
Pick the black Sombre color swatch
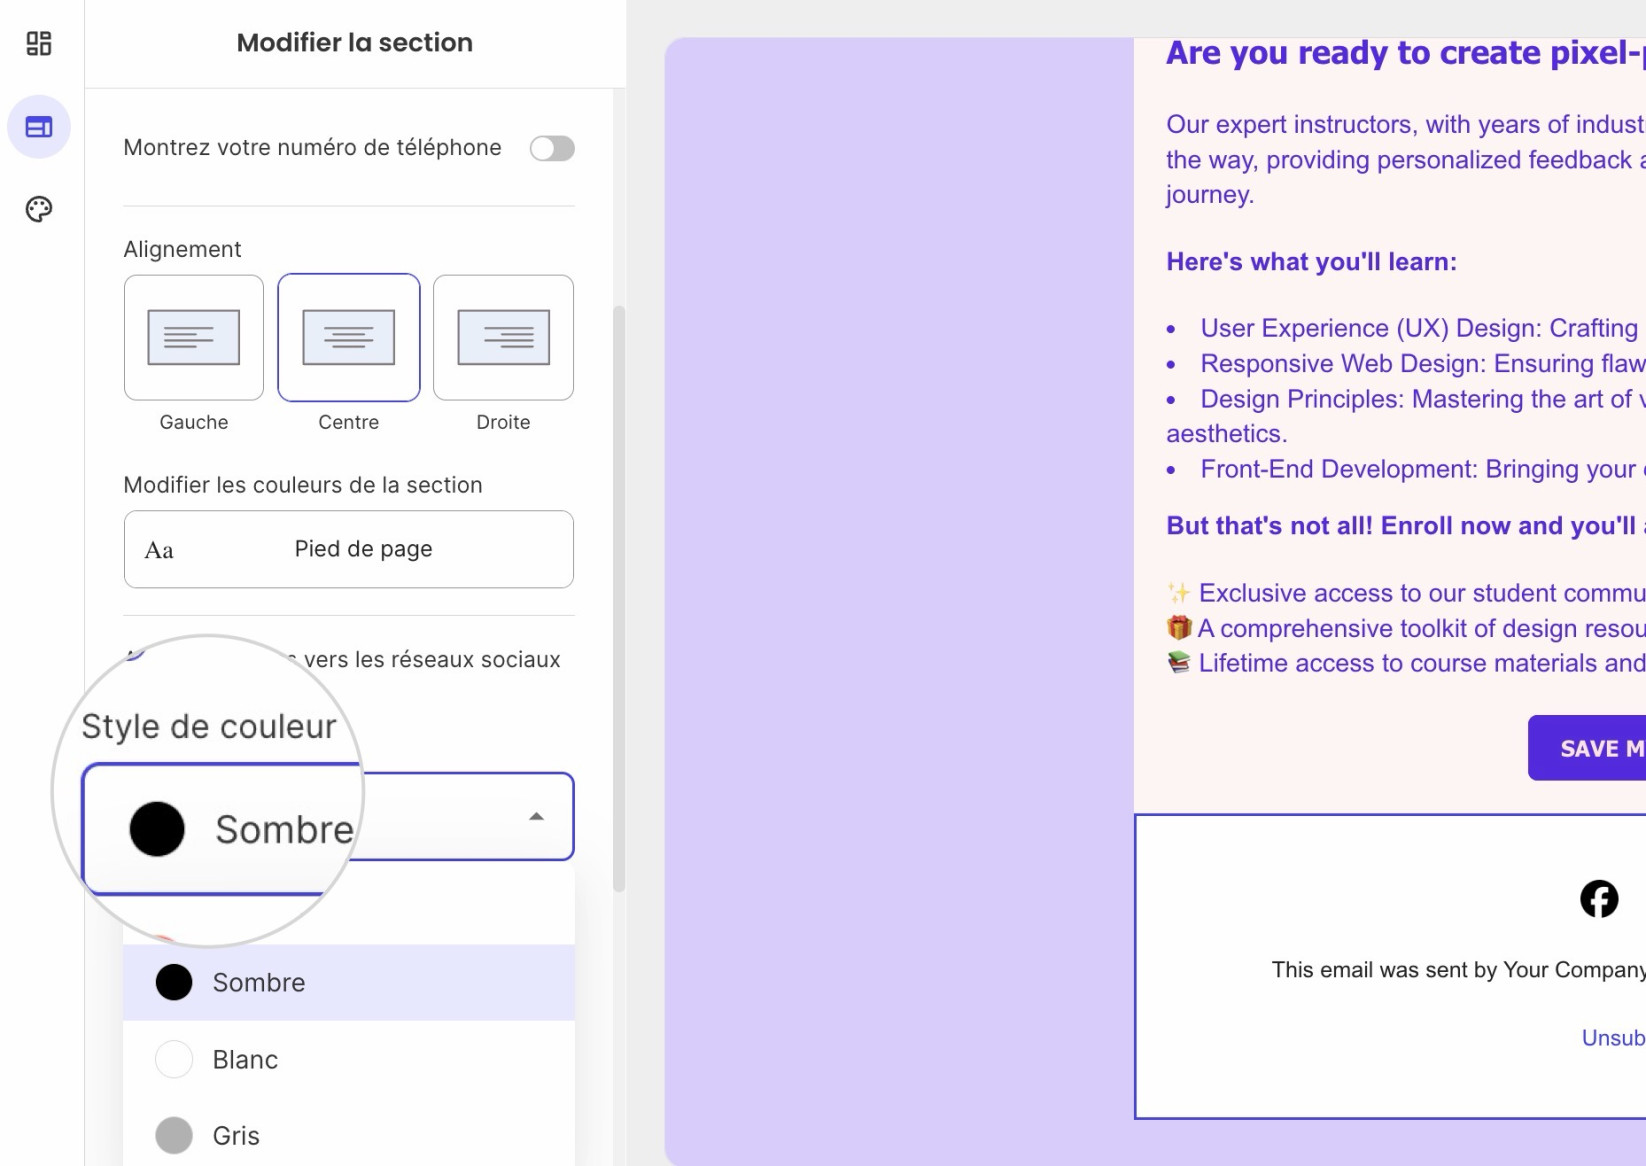coord(174,982)
